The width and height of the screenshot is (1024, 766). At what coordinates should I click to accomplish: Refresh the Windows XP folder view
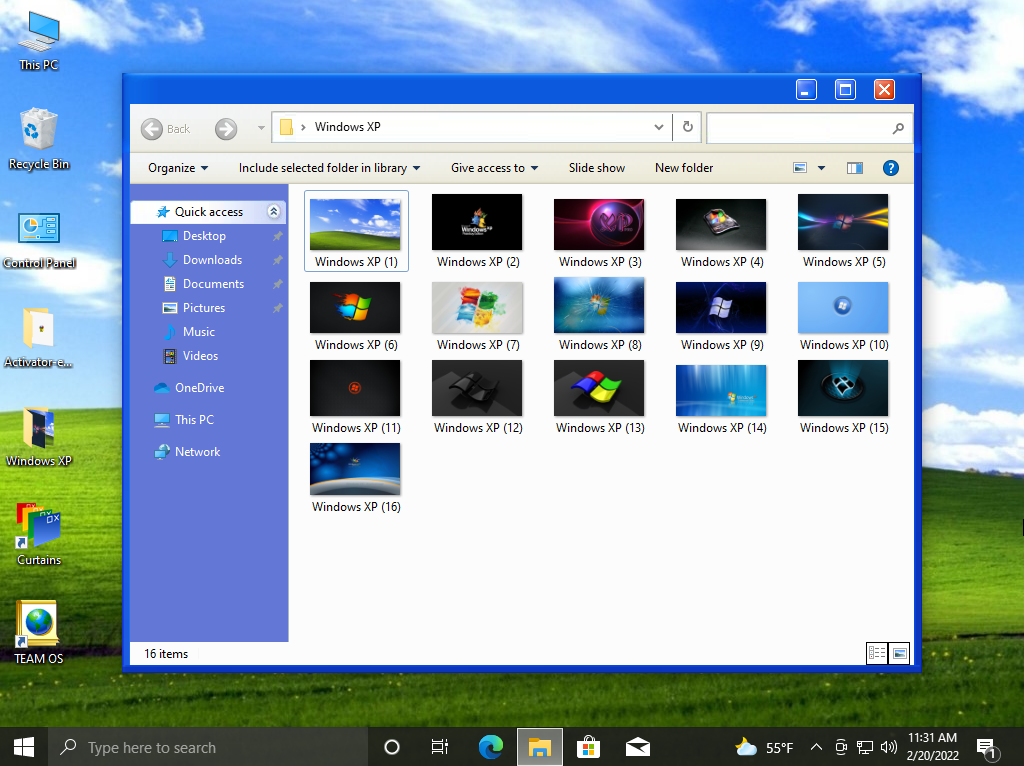688,127
